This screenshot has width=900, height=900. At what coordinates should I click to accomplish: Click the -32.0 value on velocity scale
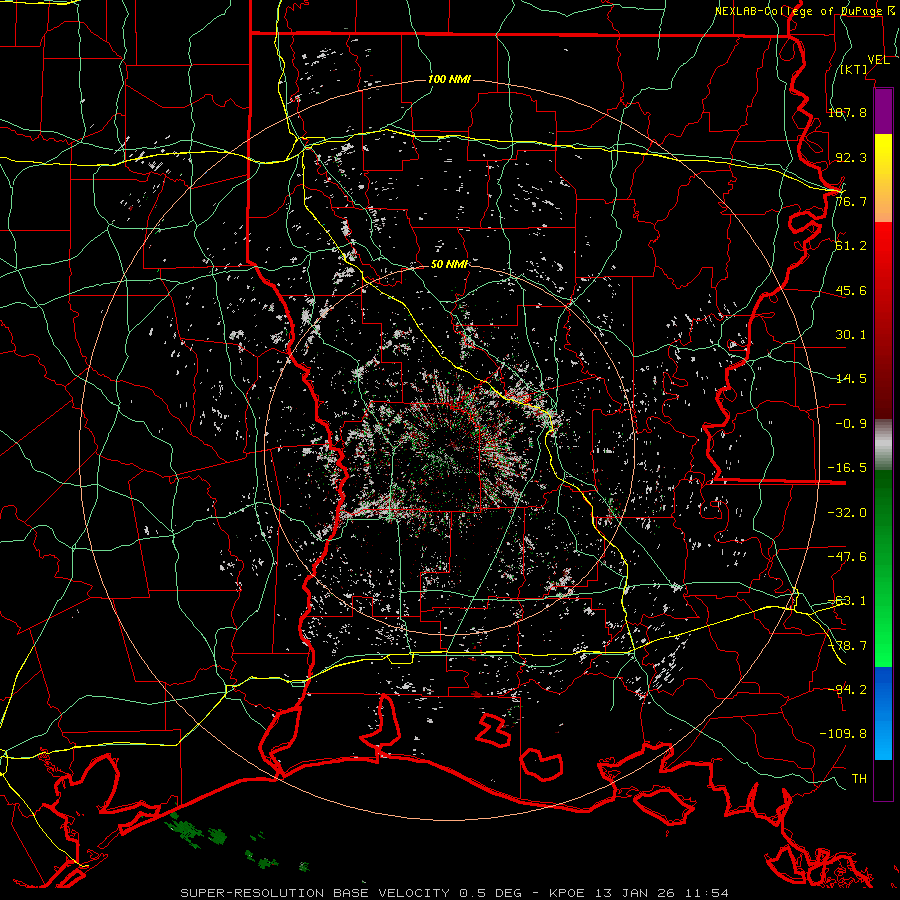pos(847,513)
